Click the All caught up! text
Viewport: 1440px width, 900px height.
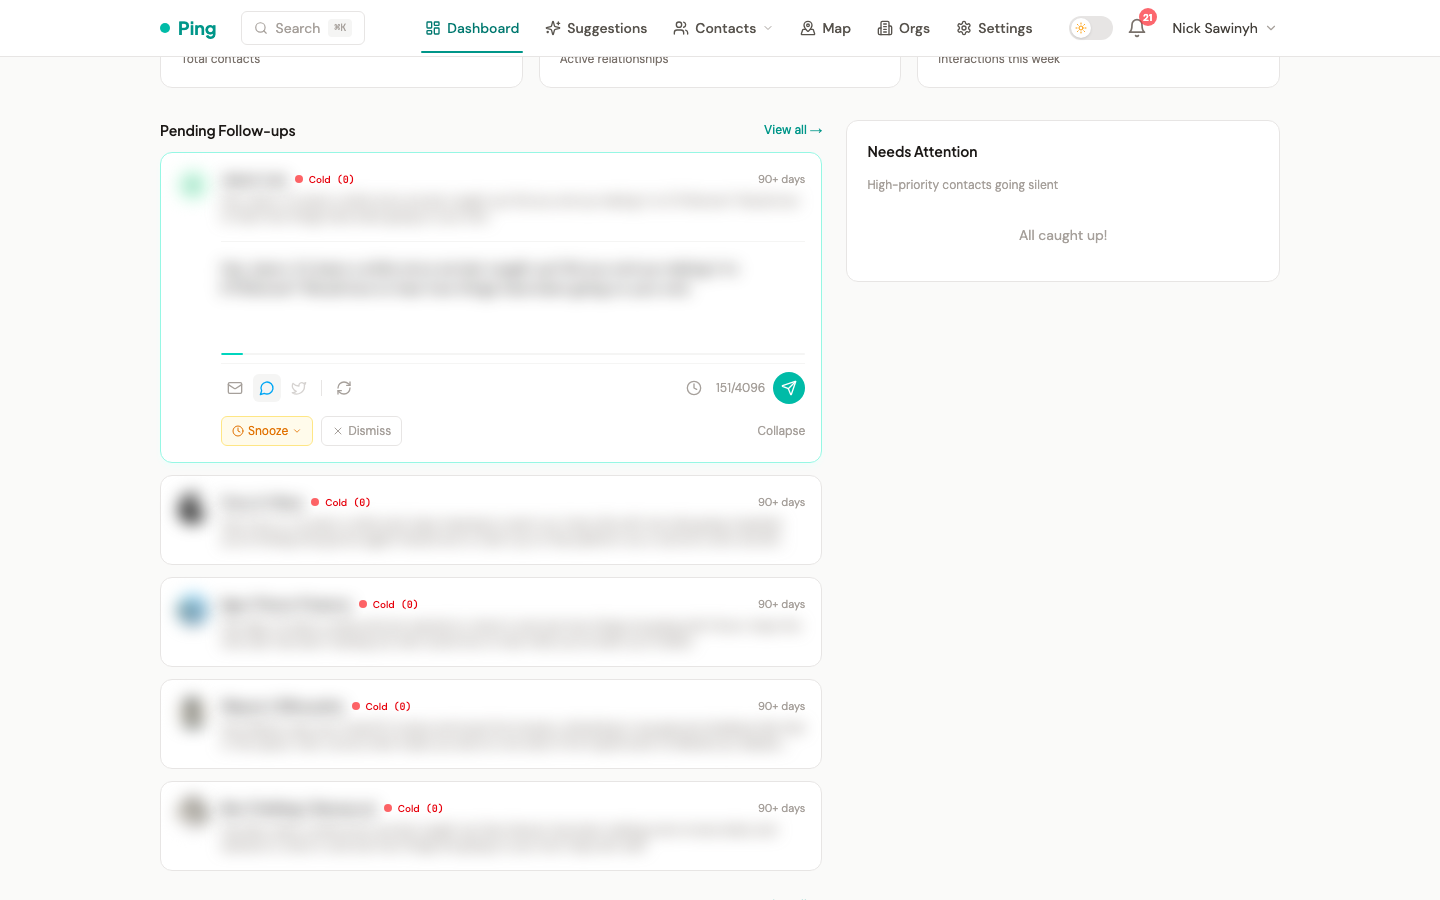1063,236
